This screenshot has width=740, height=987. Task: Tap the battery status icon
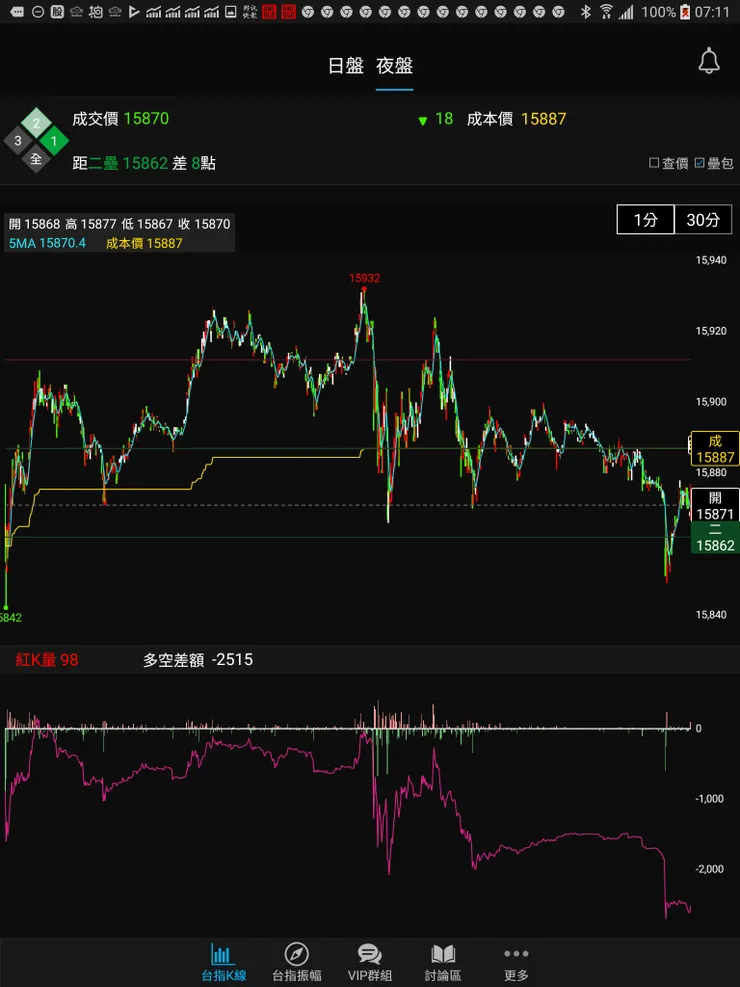click(x=685, y=11)
